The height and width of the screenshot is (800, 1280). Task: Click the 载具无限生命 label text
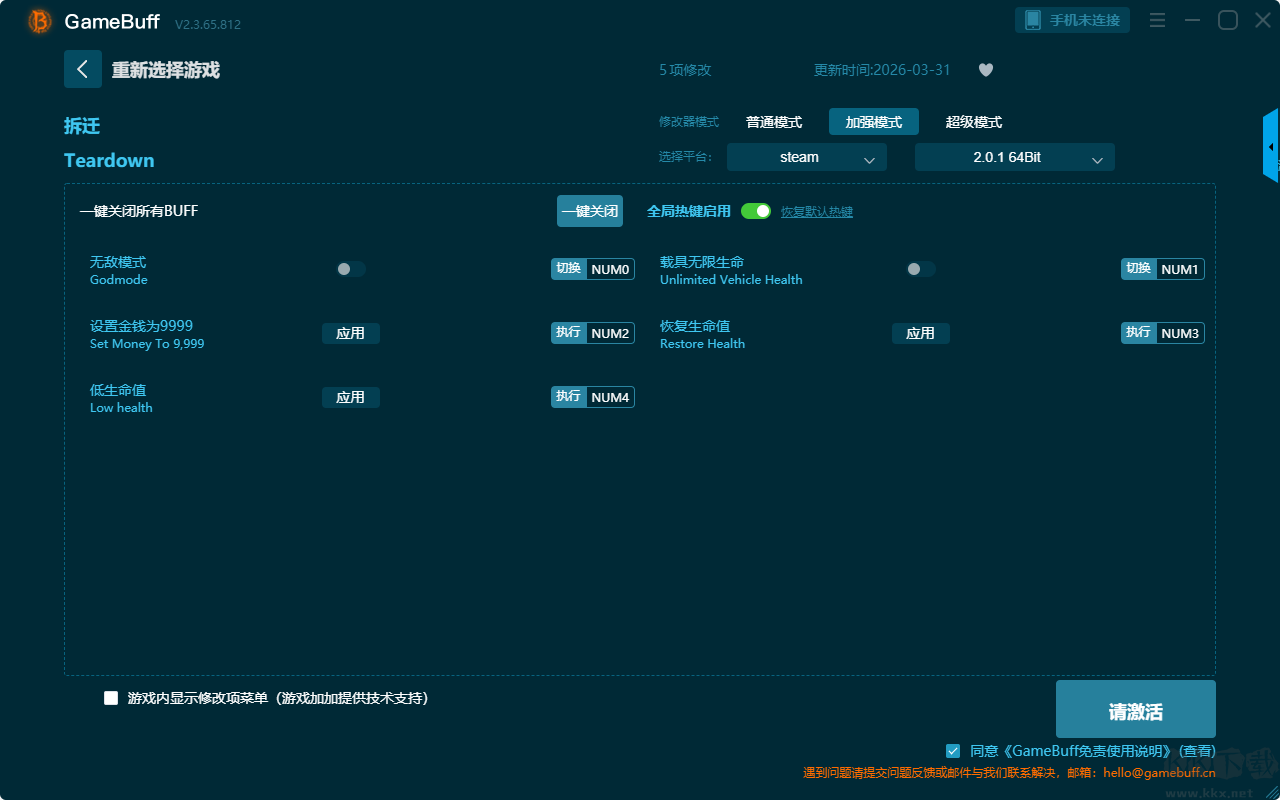702,262
